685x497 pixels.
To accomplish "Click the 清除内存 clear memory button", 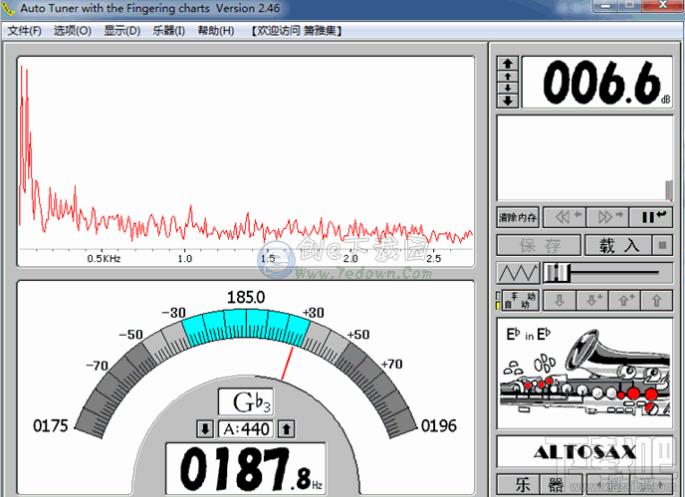I will coord(518,217).
